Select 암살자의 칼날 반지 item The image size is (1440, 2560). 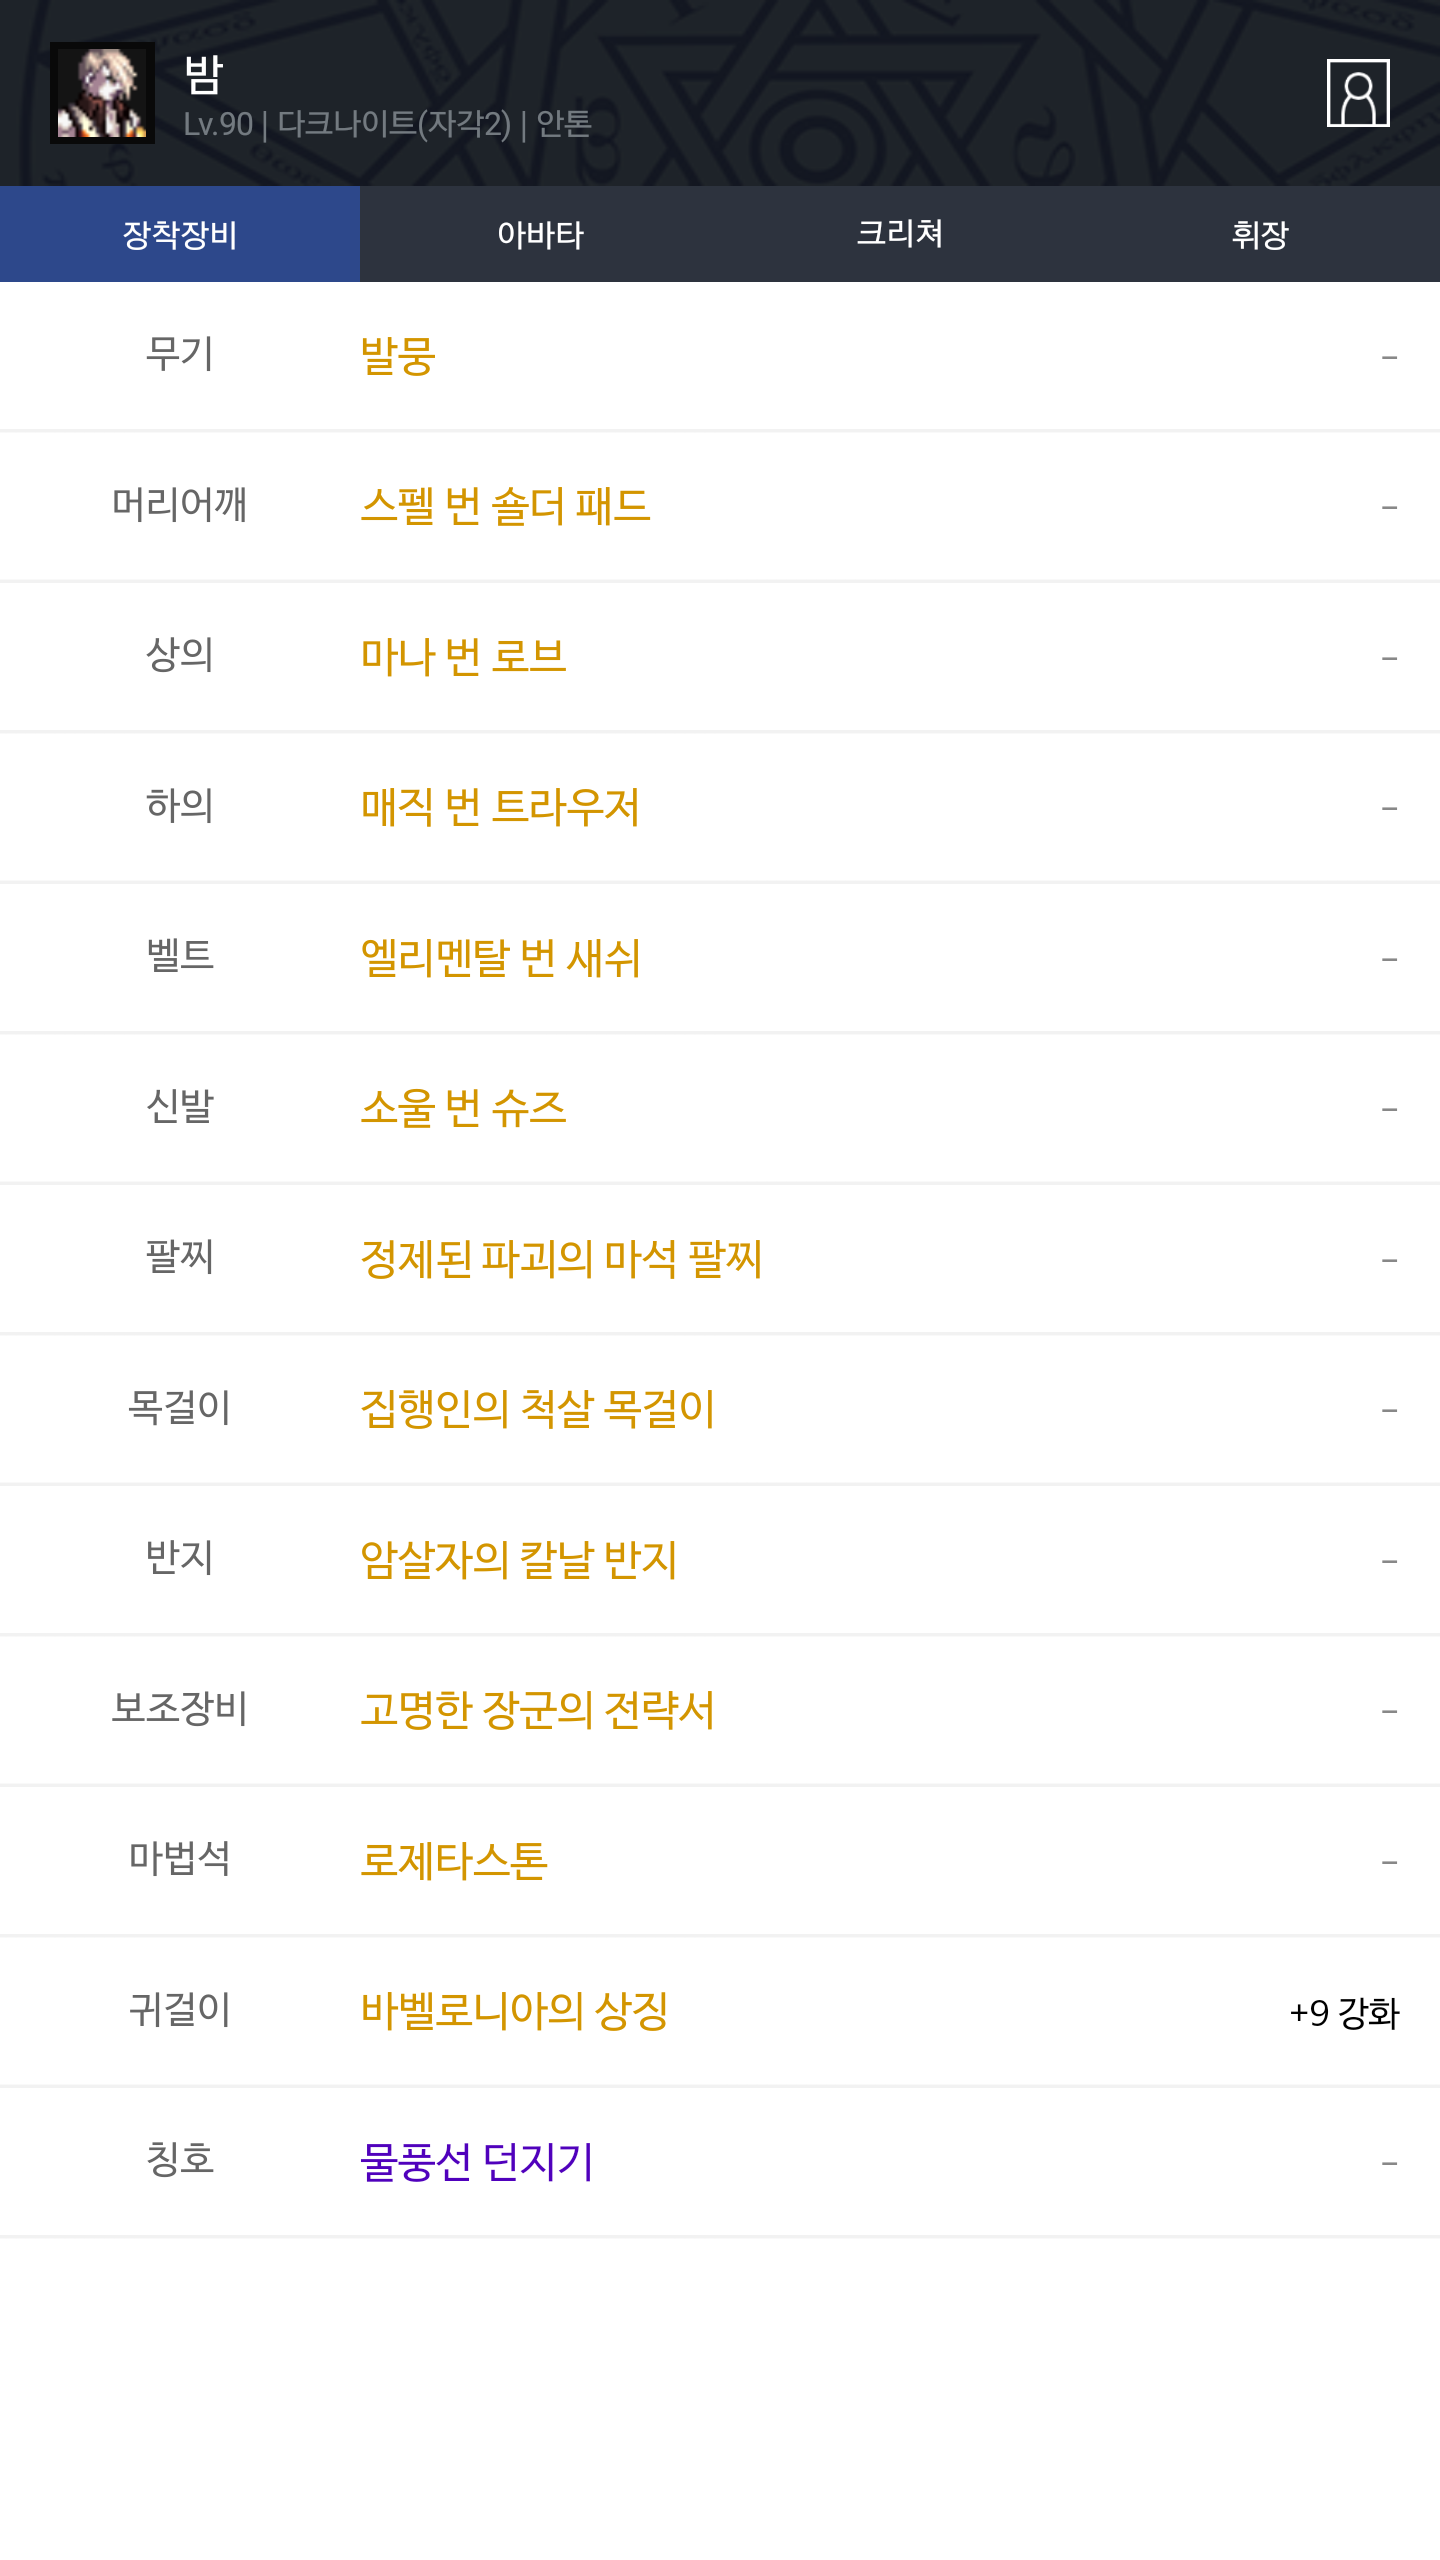tap(518, 1559)
